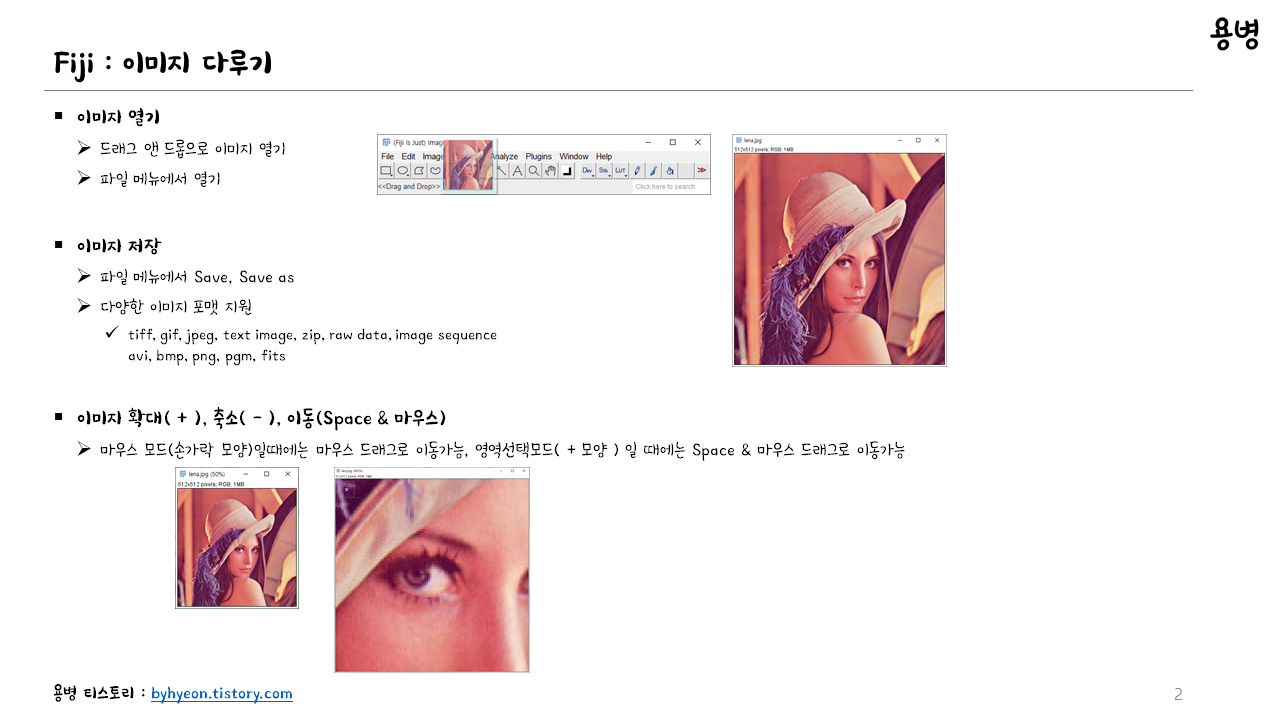Close the Fiji main window
The width and height of the screenshot is (1280, 720).
pyautogui.click(x=698, y=142)
